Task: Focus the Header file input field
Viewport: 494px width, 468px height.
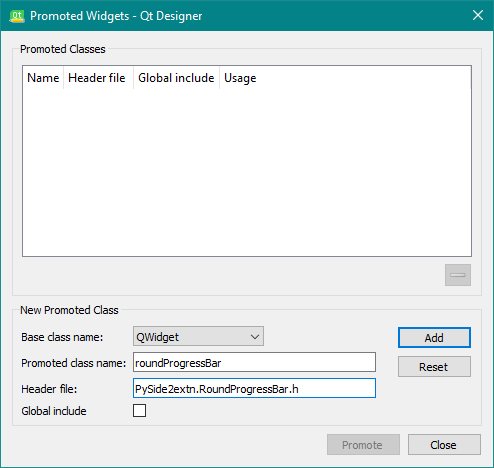Action: click(x=254, y=388)
